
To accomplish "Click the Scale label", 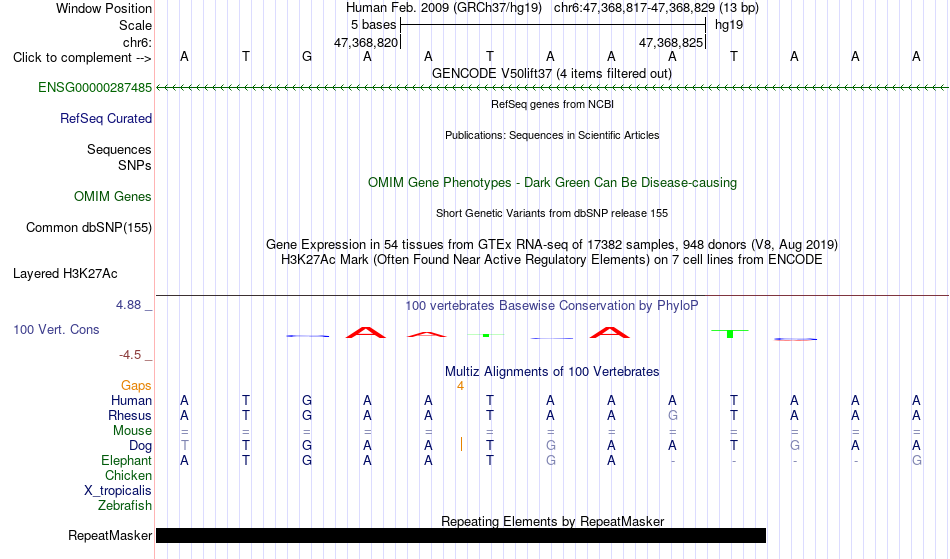I will (135, 25).
